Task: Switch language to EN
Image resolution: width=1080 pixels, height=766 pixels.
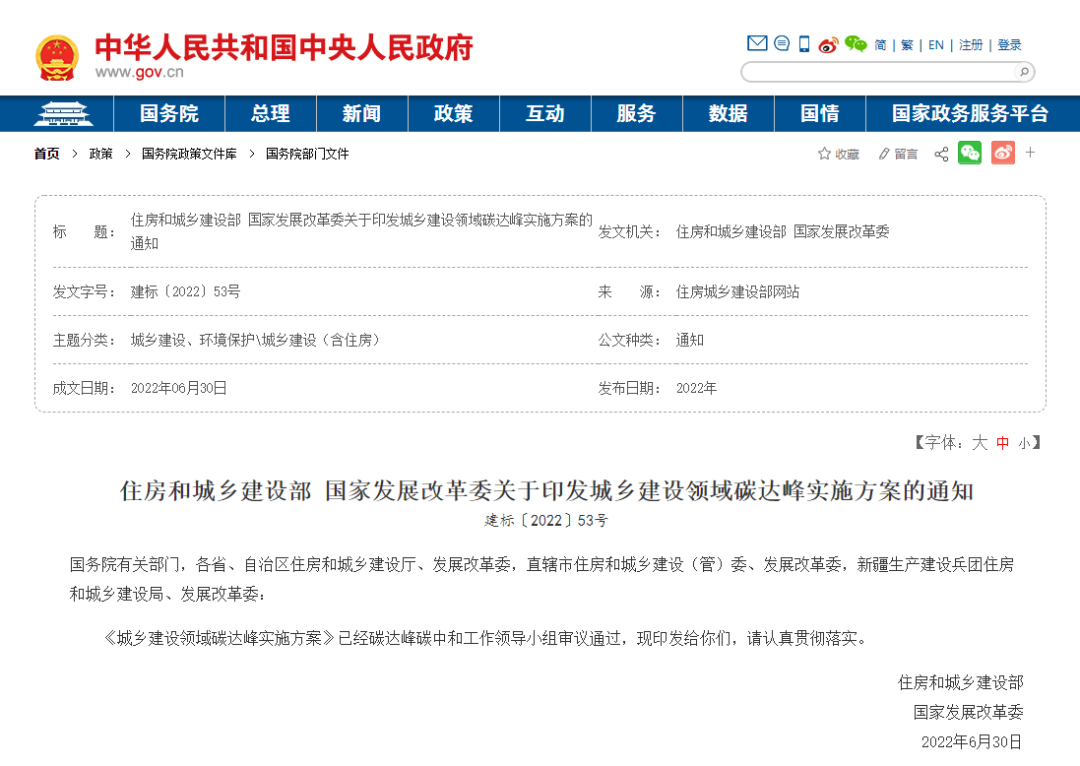Action: [x=935, y=45]
